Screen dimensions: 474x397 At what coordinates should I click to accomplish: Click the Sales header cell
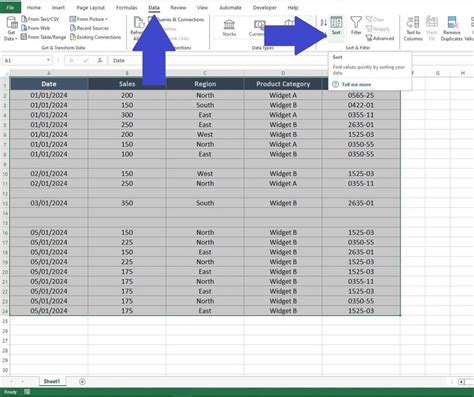click(x=127, y=84)
